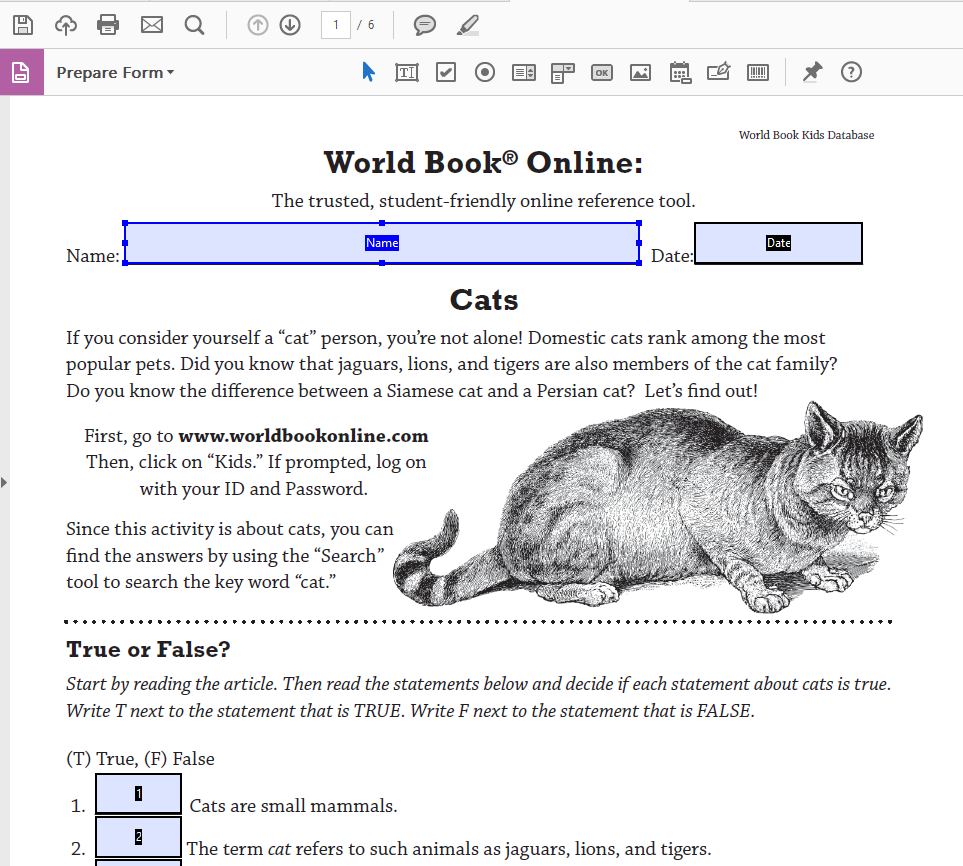
Task: Select form field 1 beside 'Cats are small mammals'
Action: pos(138,794)
